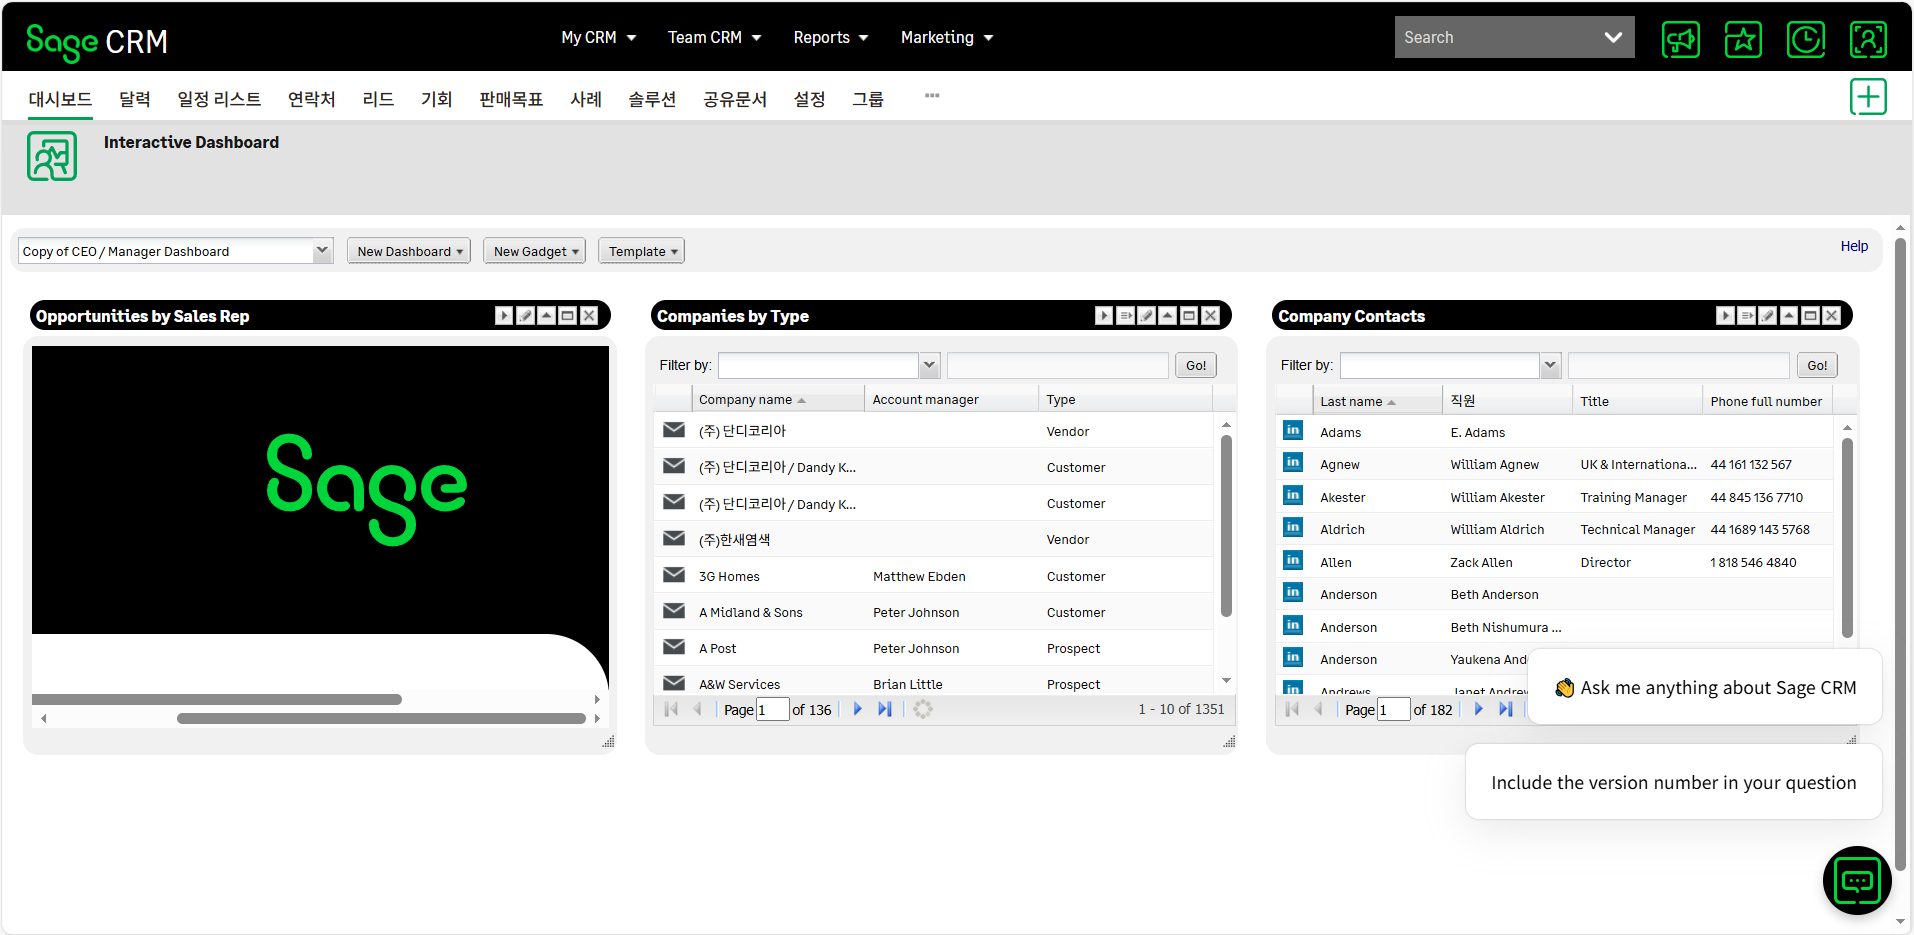Collapse the Opportunities by Sales Rep gadget
The image size is (1914, 935).
pos(546,316)
